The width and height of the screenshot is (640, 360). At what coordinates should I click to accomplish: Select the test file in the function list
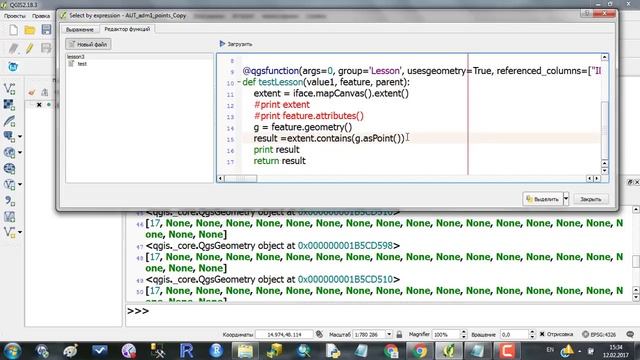point(82,64)
